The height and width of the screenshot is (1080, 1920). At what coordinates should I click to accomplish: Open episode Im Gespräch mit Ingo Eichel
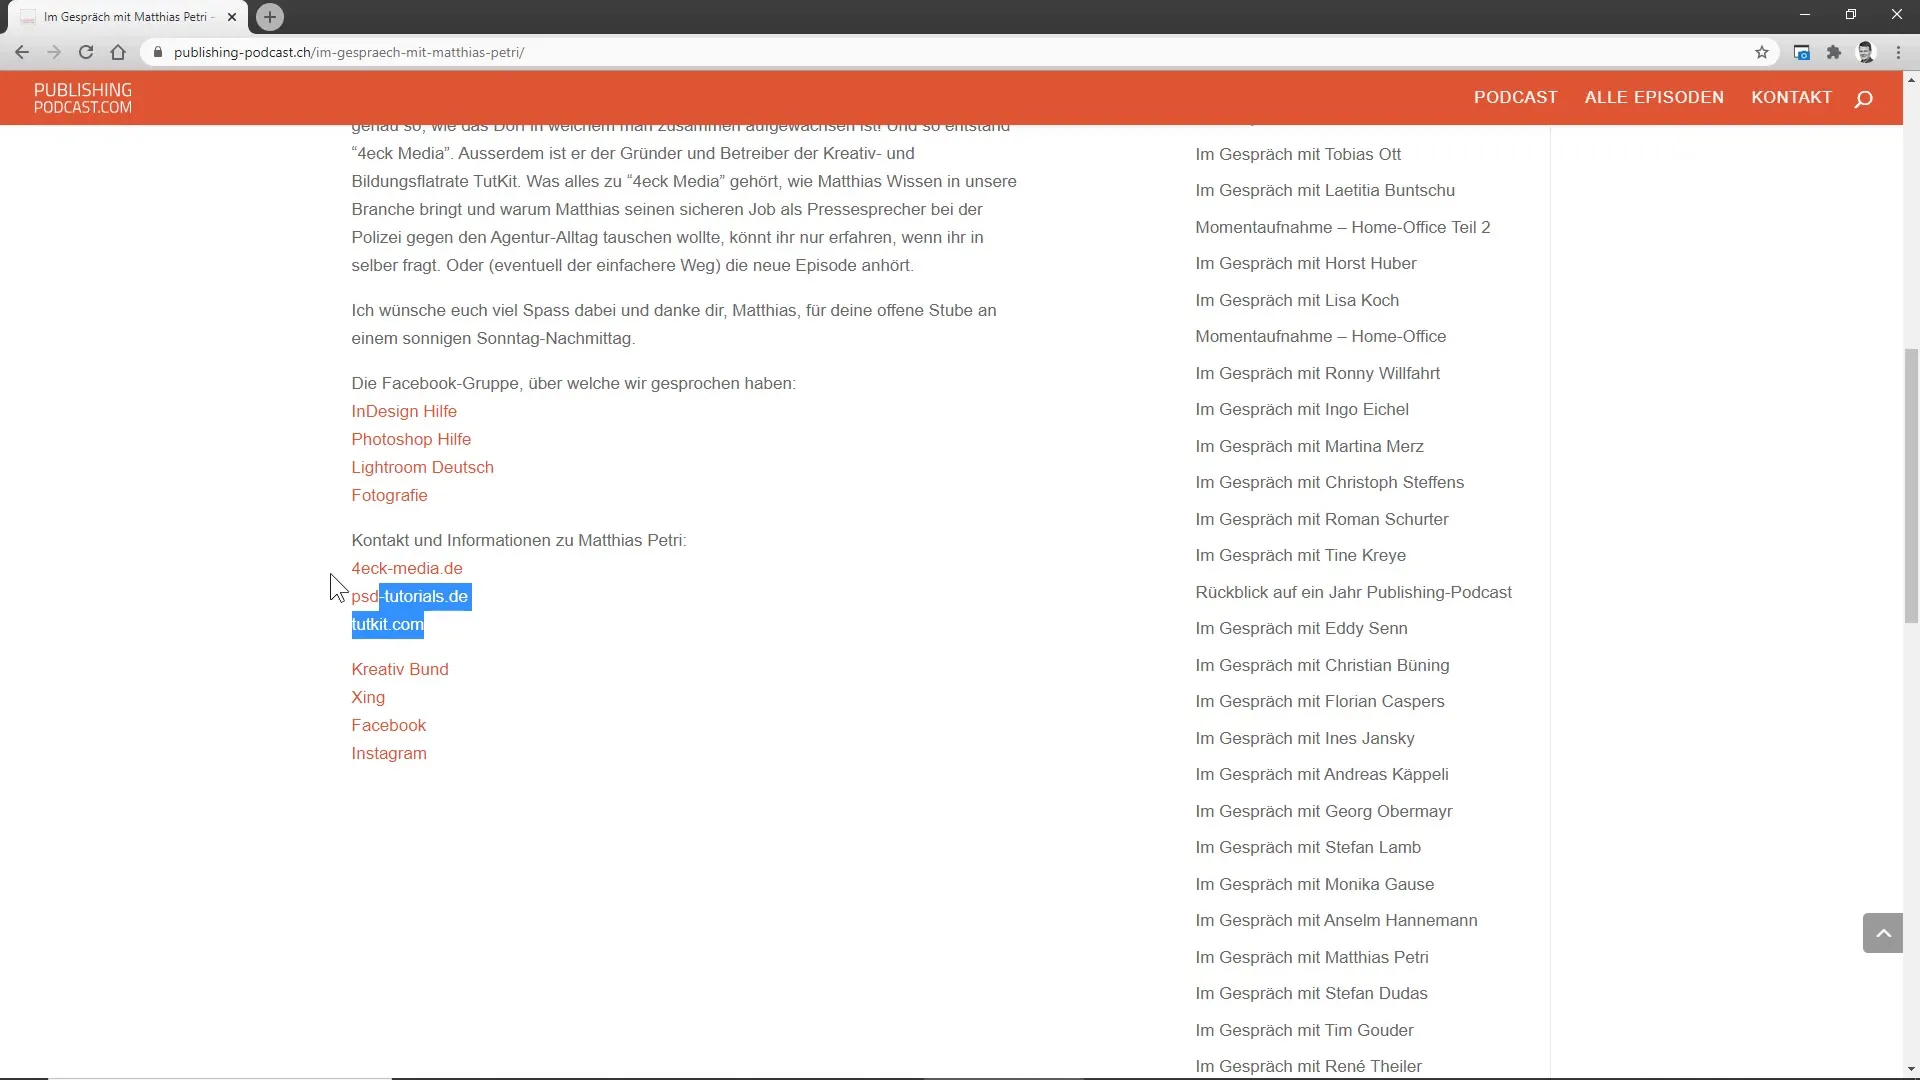pos(1302,409)
